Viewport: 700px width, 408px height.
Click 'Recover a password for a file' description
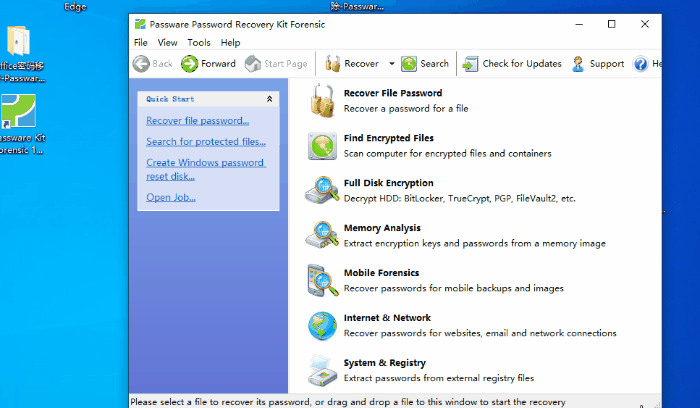406,108
